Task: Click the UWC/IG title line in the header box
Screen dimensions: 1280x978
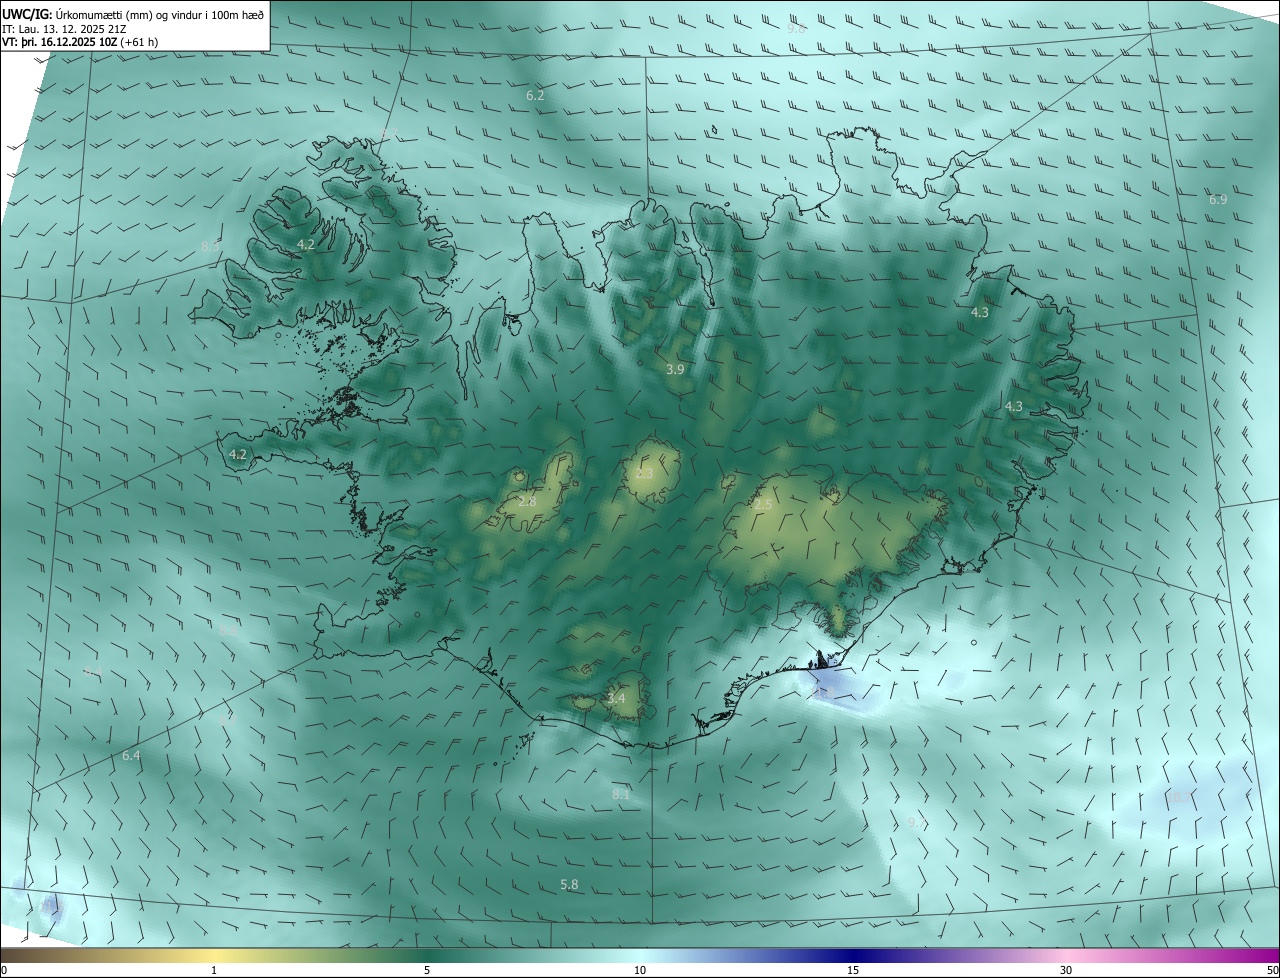Action: point(133,14)
